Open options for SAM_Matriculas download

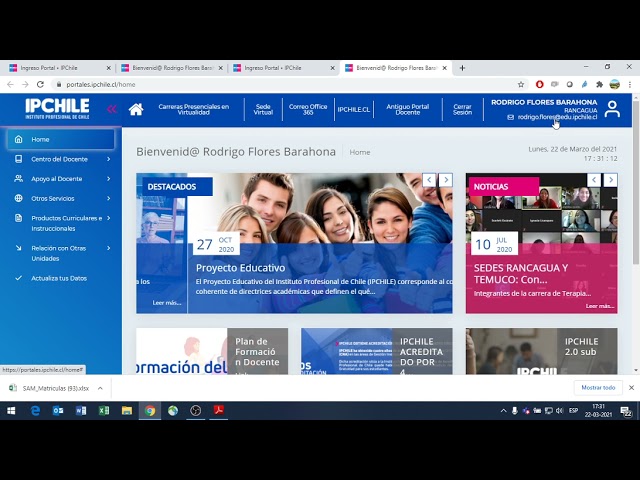pyautogui.click(x=100, y=388)
